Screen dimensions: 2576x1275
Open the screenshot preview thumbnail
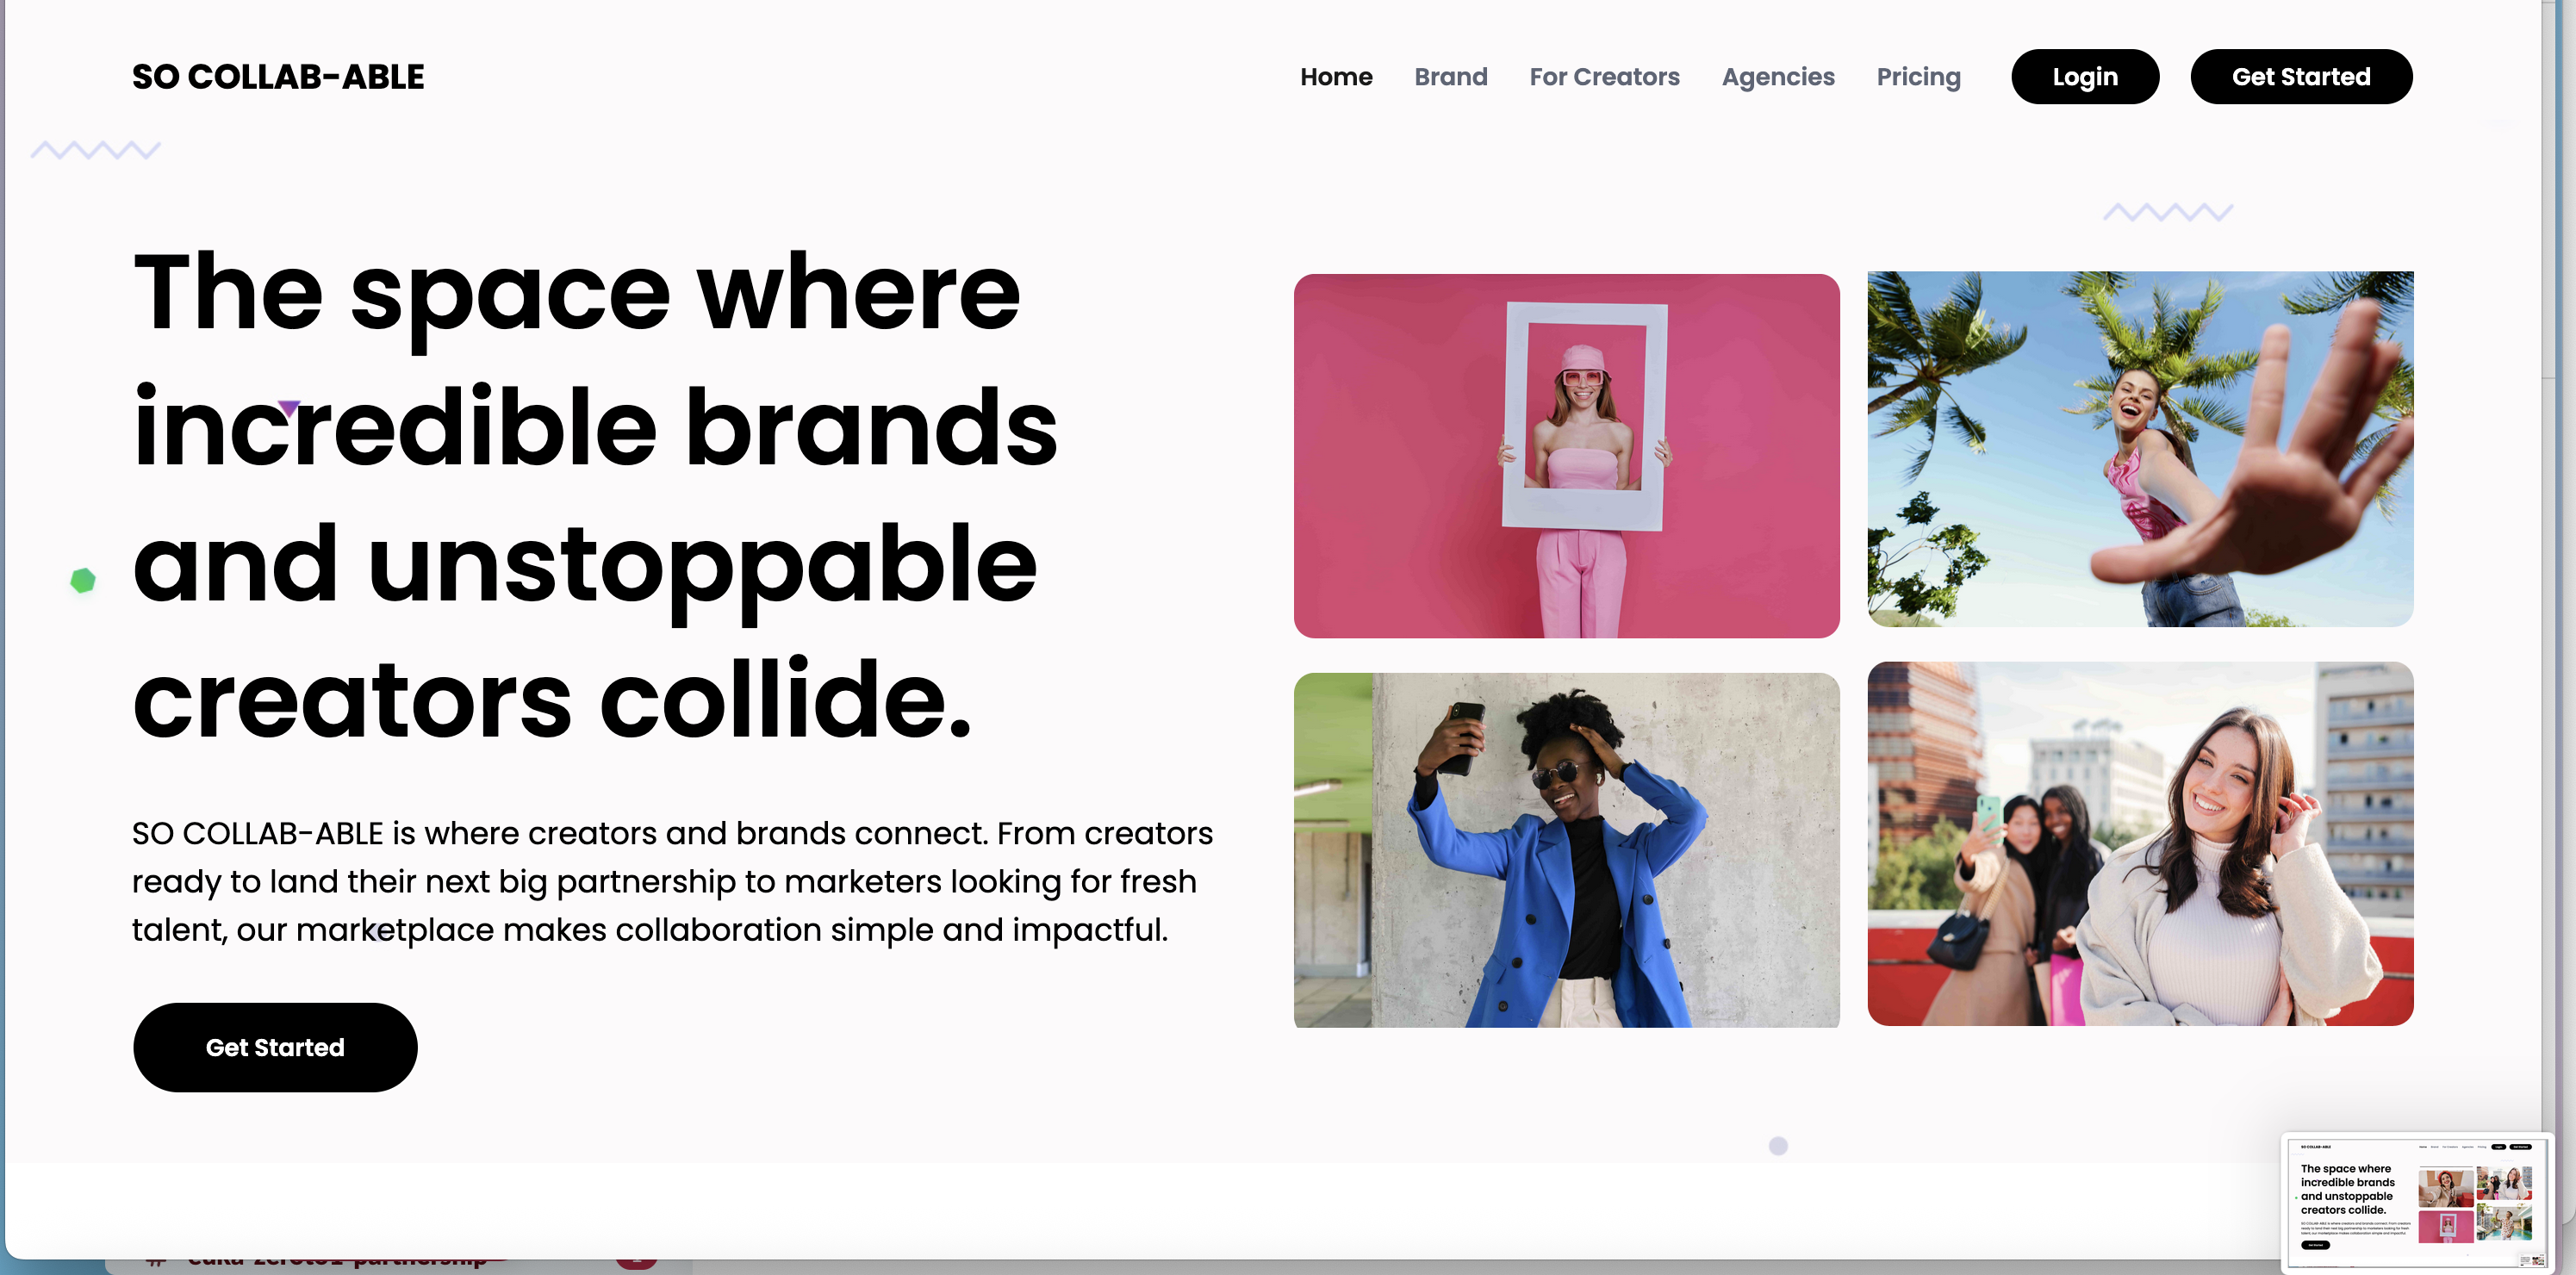[2416, 1203]
